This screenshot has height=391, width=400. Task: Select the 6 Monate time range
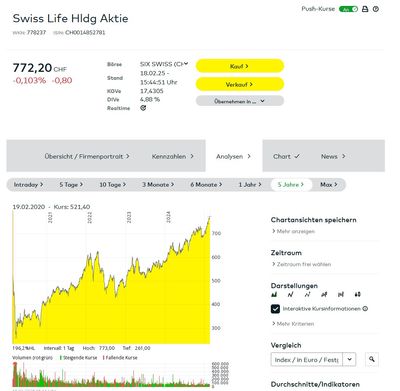click(206, 184)
